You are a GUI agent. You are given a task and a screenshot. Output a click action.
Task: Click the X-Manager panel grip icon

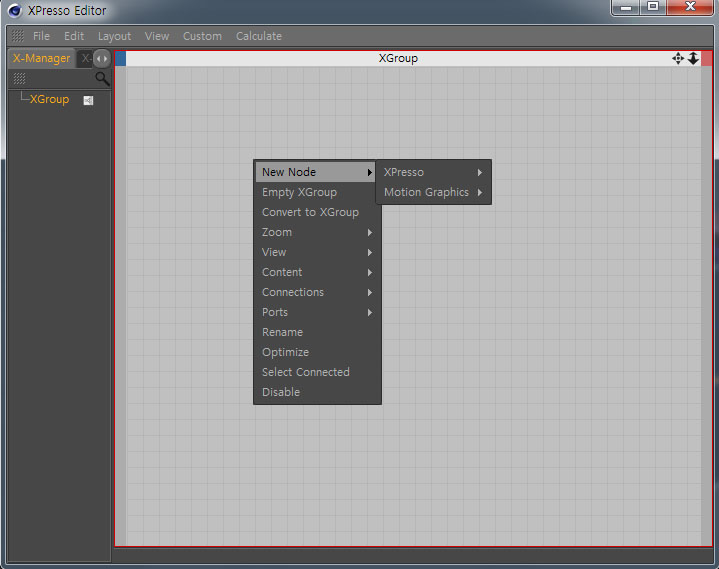click(19, 78)
